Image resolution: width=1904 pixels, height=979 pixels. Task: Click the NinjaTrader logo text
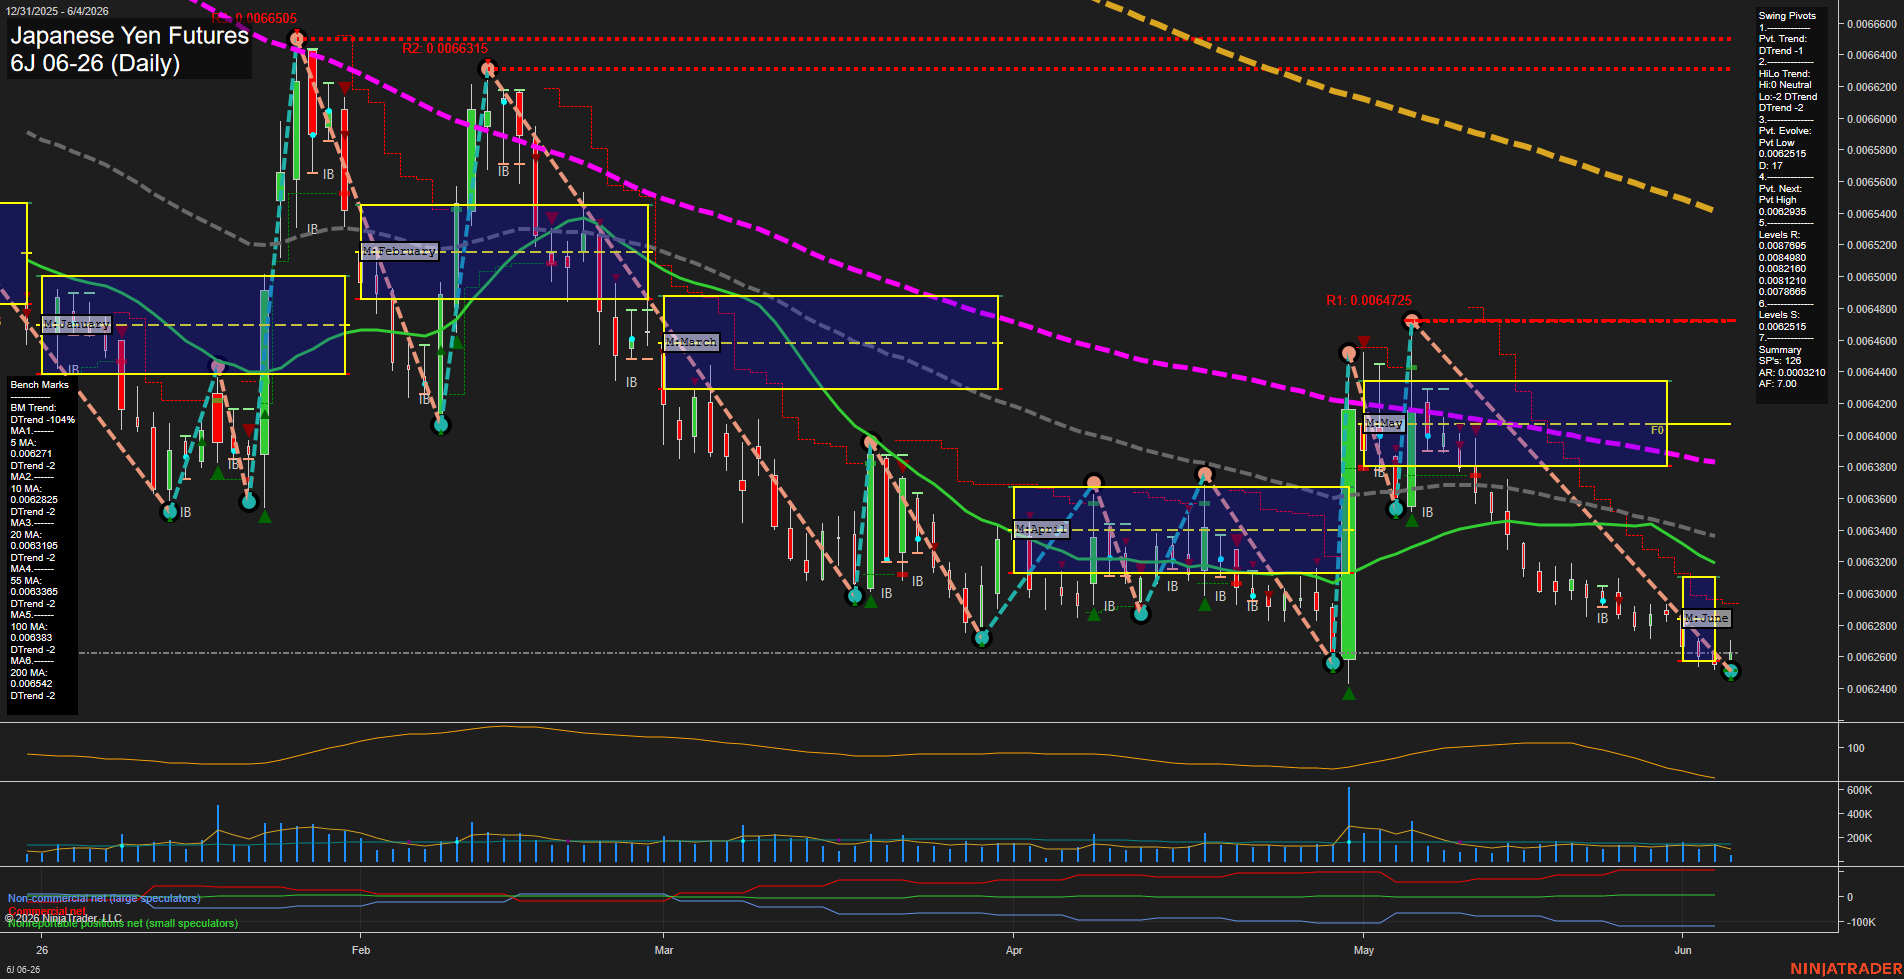[1845, 968]
